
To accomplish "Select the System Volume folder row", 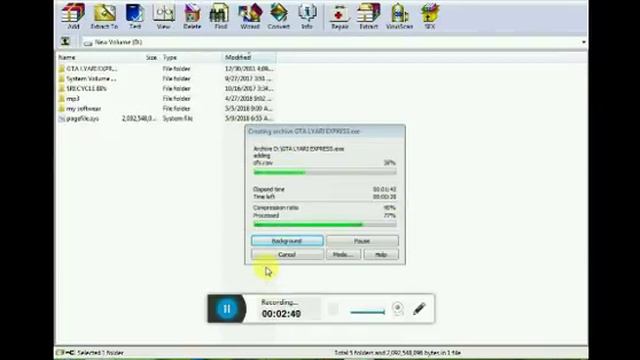I will click(x=165, y=78).
